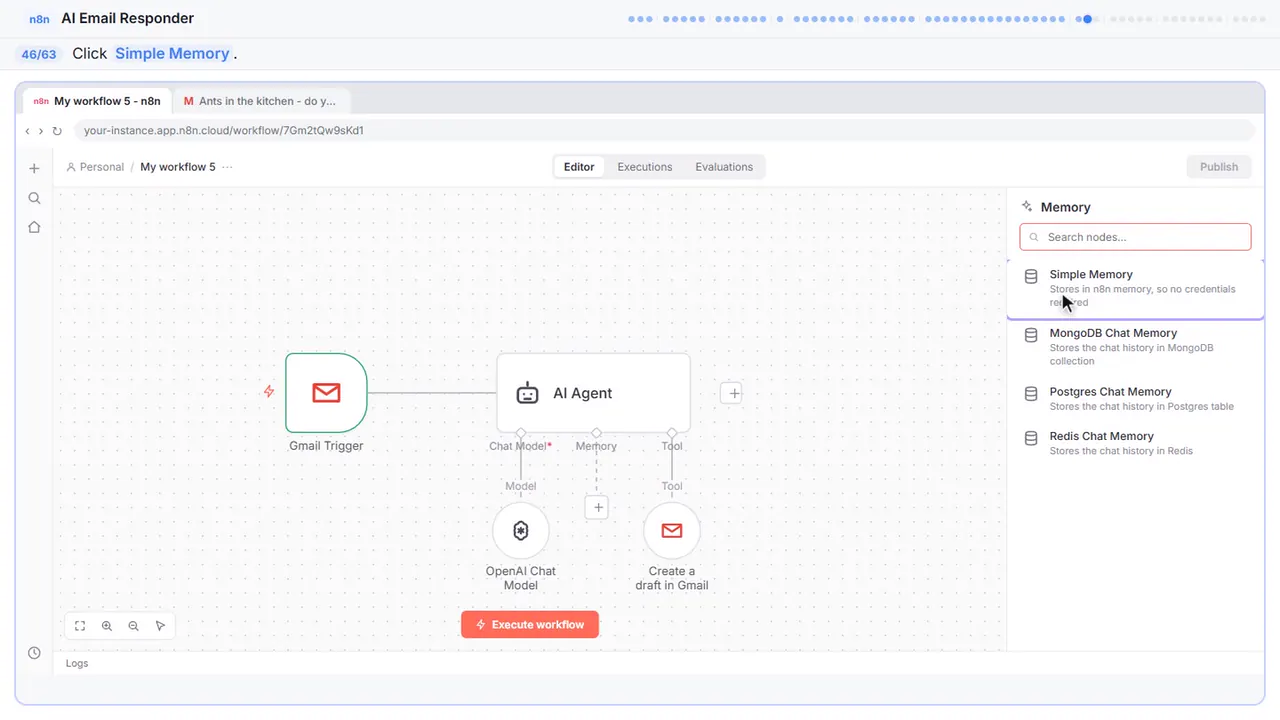Open workflow options ellipsis menu
Viewport: 1280px width, 720px height.
(227, 167)
